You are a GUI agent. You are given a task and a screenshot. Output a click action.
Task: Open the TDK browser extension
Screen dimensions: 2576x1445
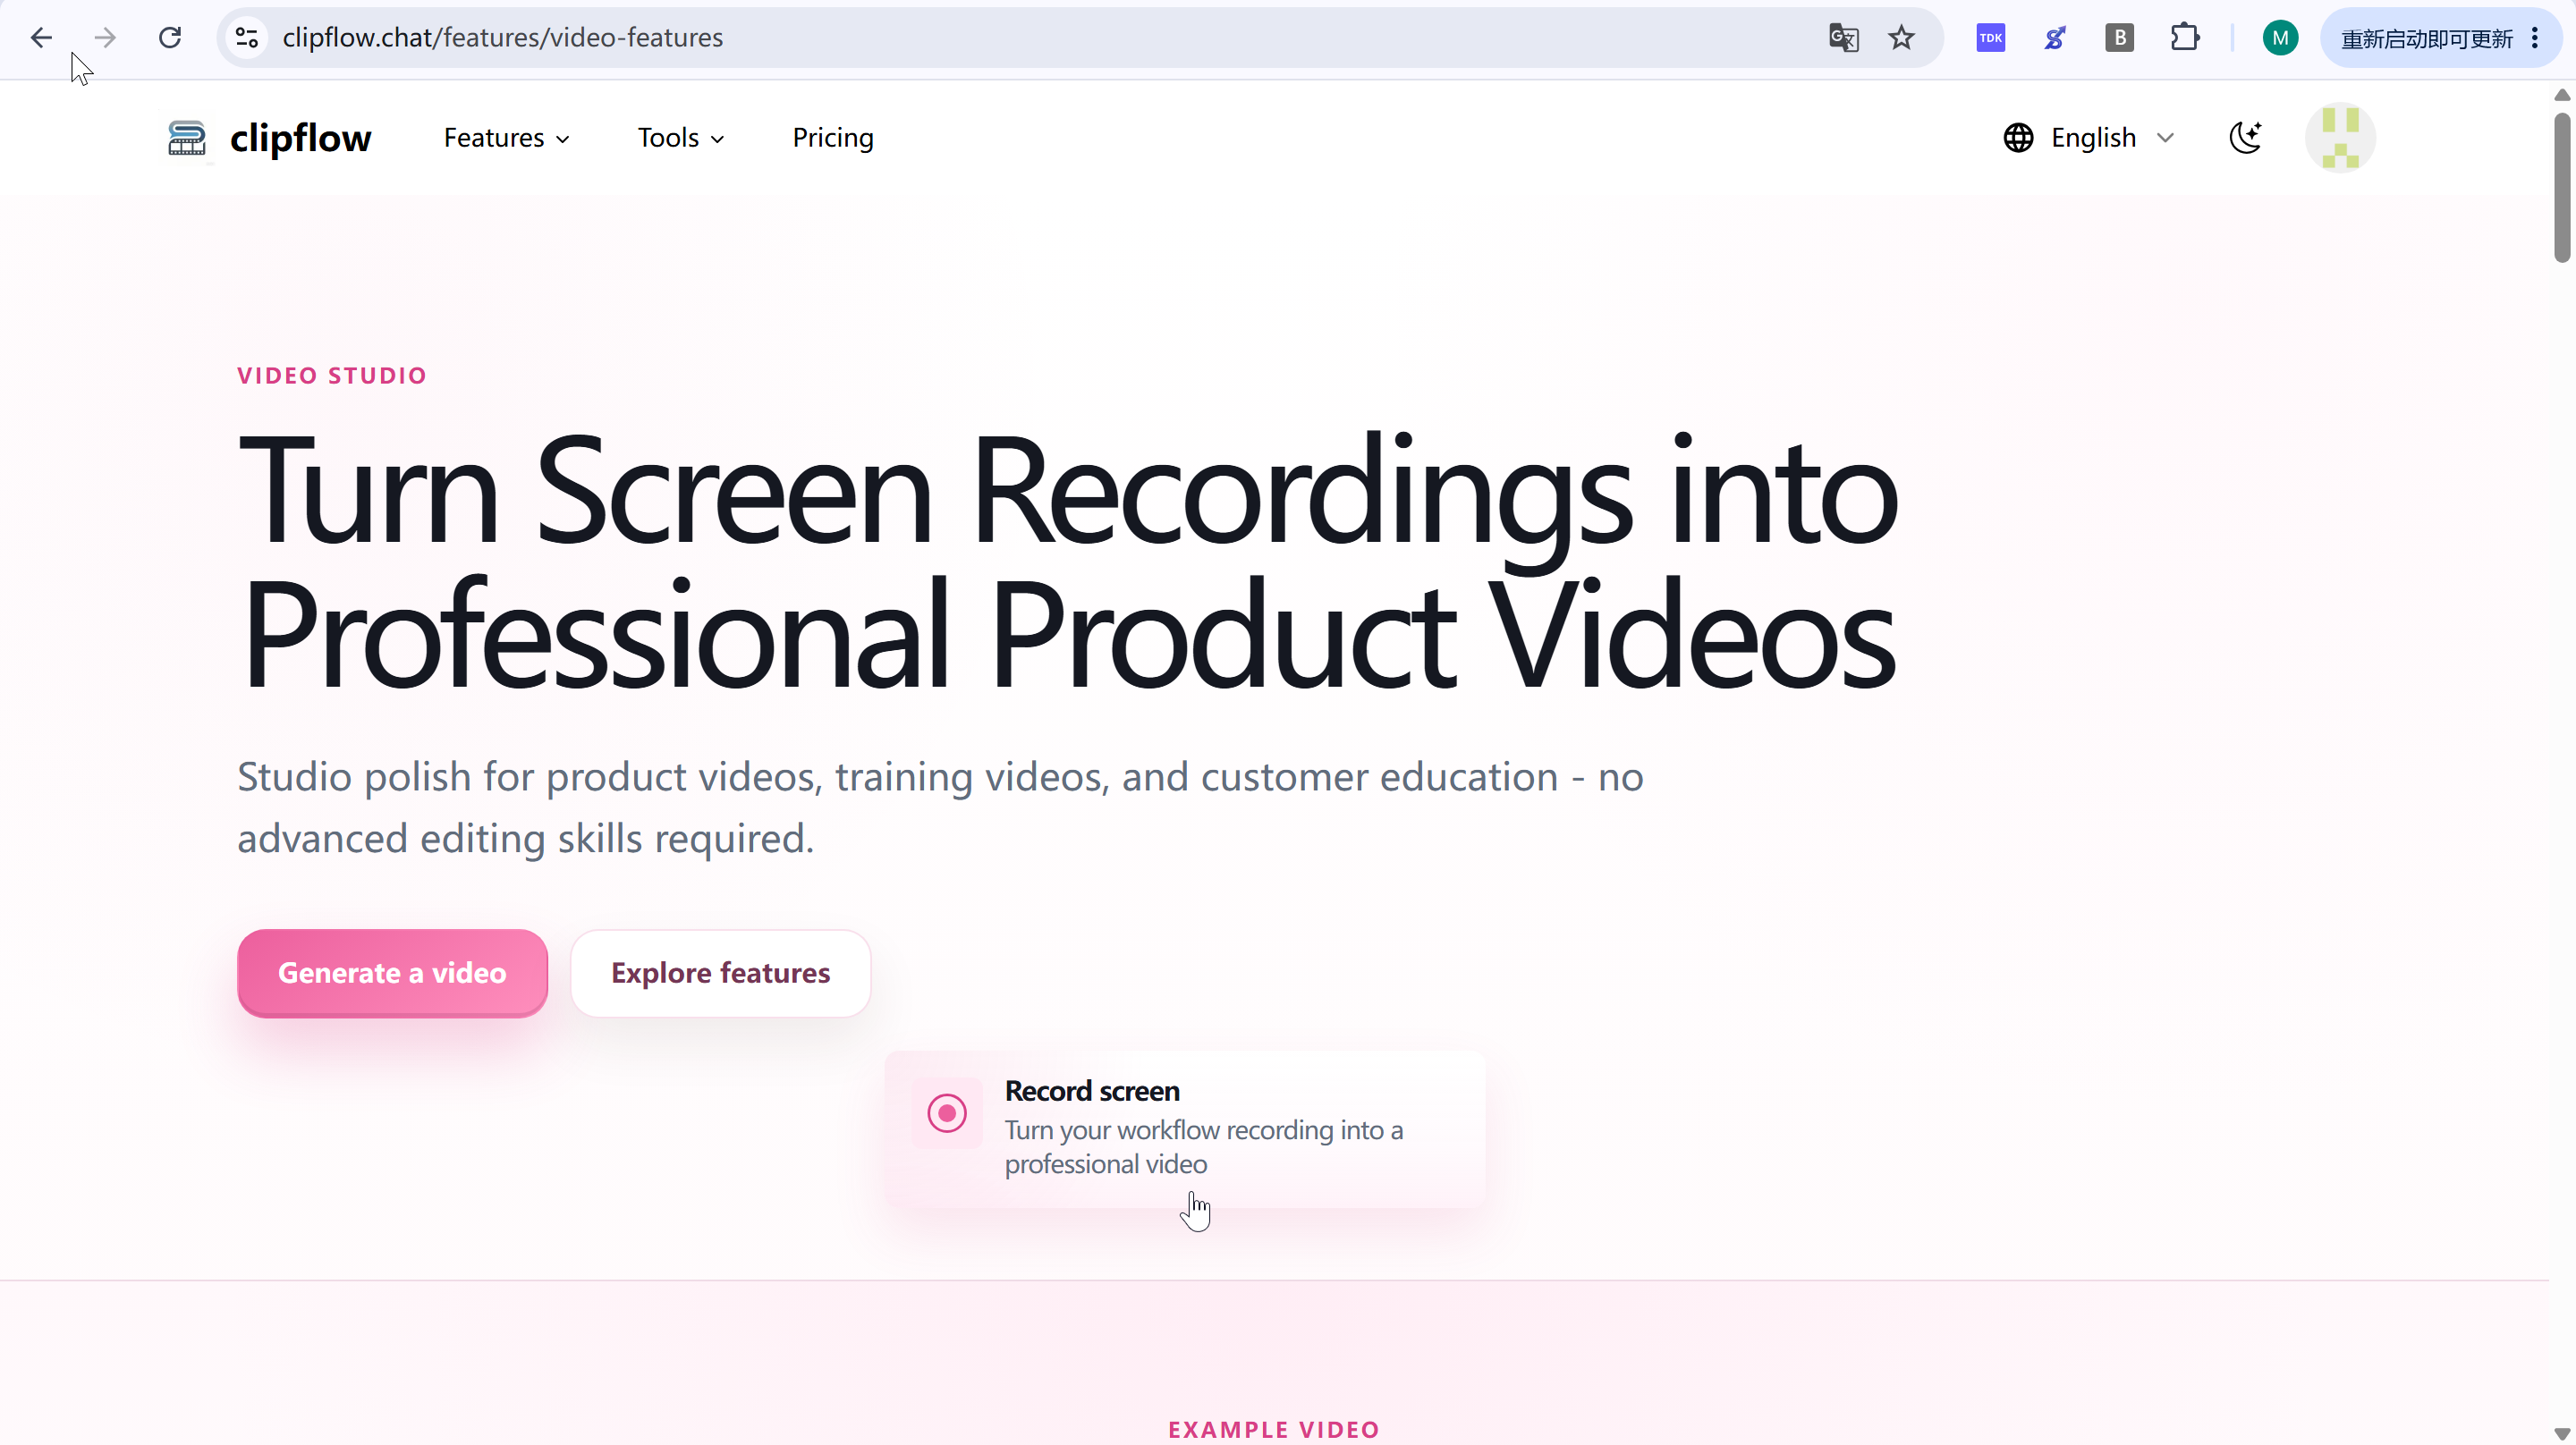point(1990,38)
